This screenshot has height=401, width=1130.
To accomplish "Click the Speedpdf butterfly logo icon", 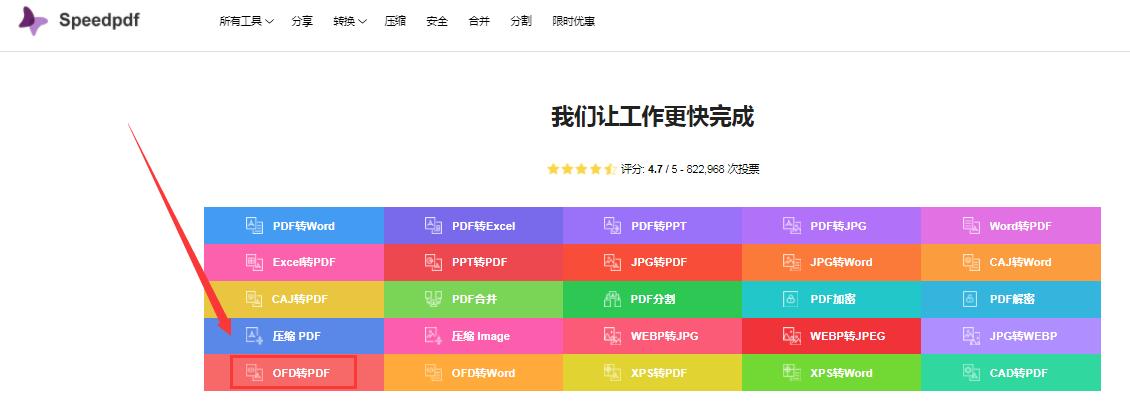I will [x=33, y=21].
